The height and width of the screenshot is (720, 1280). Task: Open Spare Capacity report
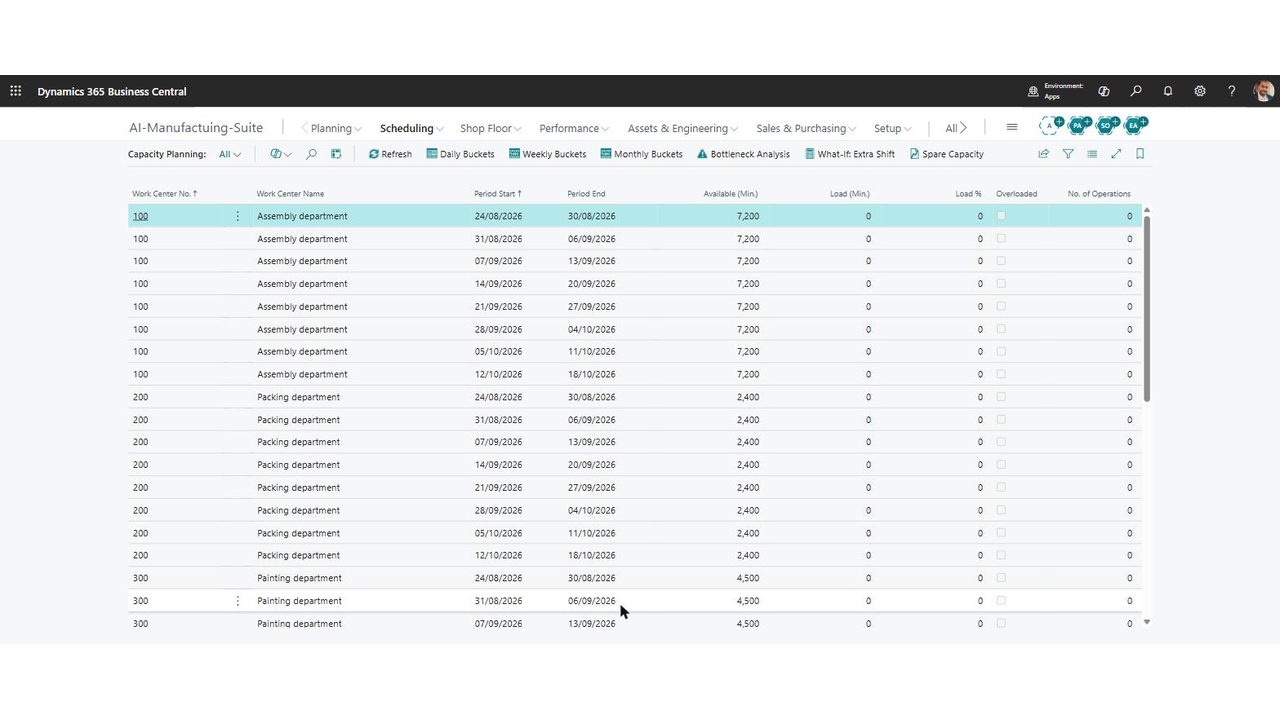pyautogui.click(x=946, y=154)
